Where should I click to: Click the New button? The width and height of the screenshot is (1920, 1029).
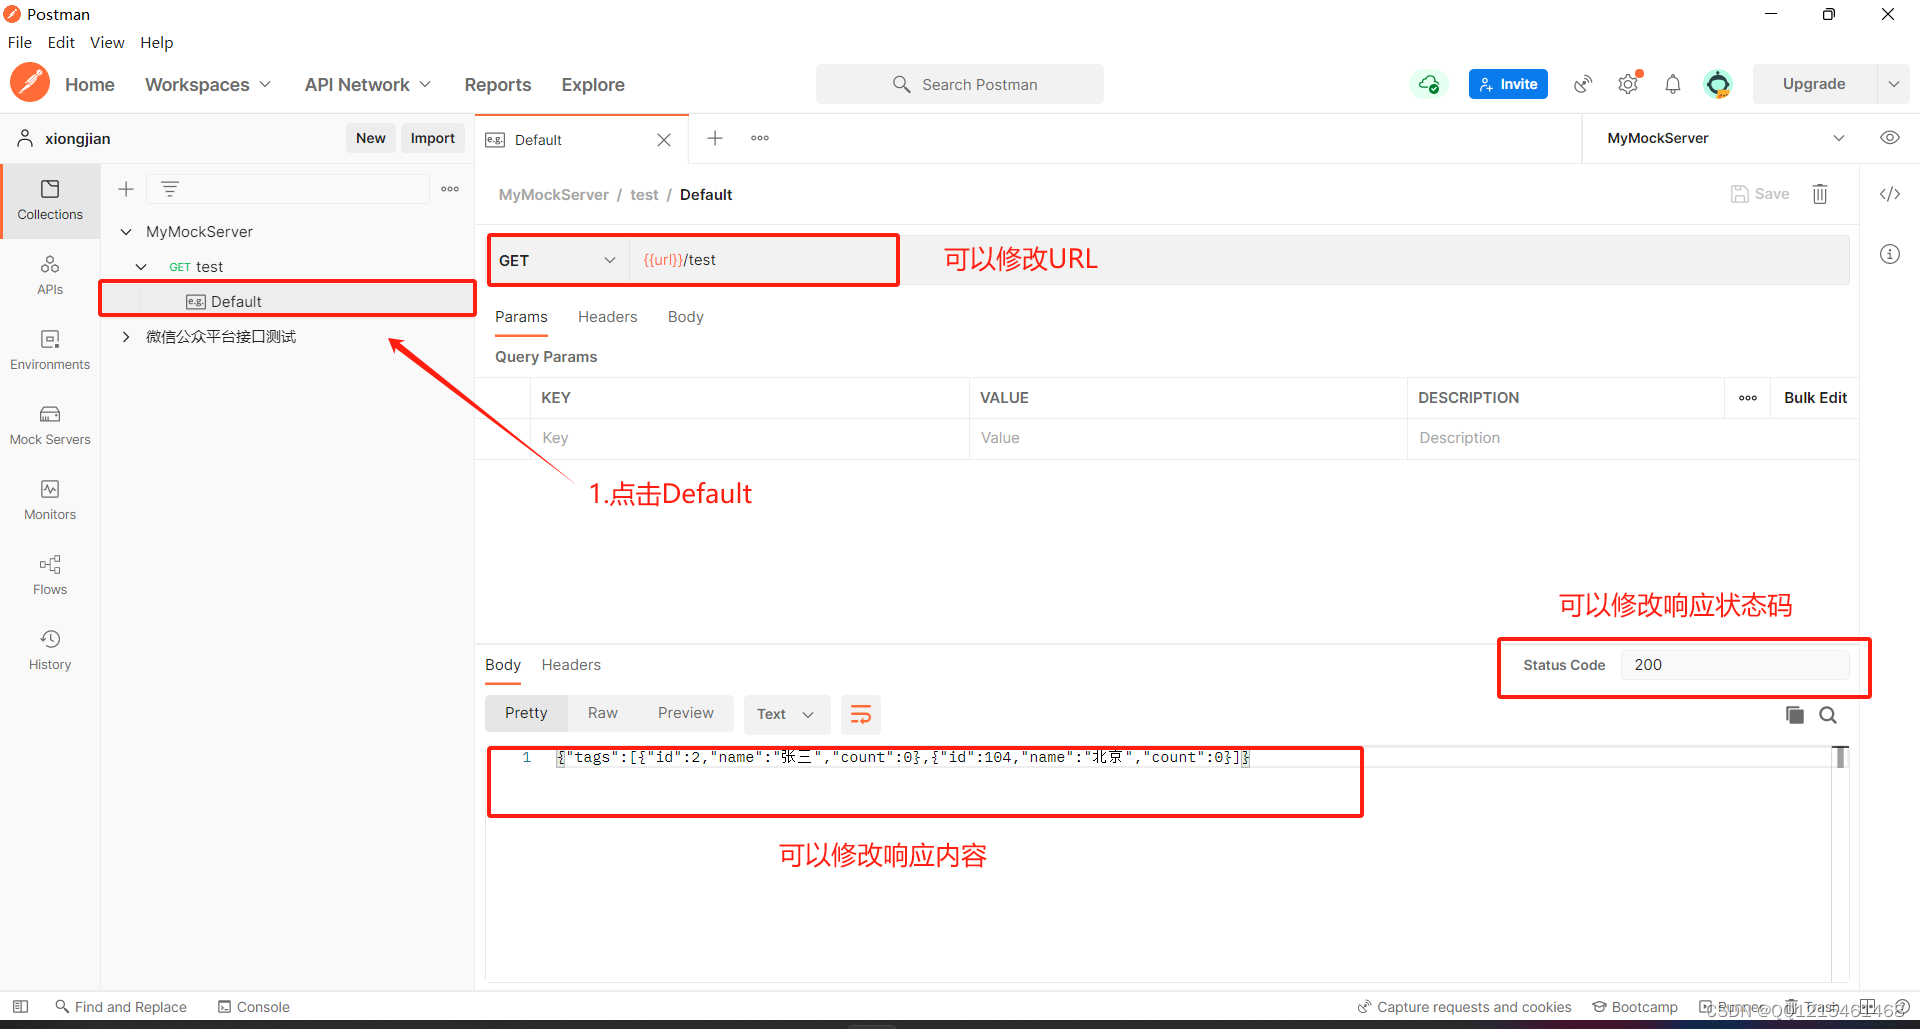tap(371, 138)
